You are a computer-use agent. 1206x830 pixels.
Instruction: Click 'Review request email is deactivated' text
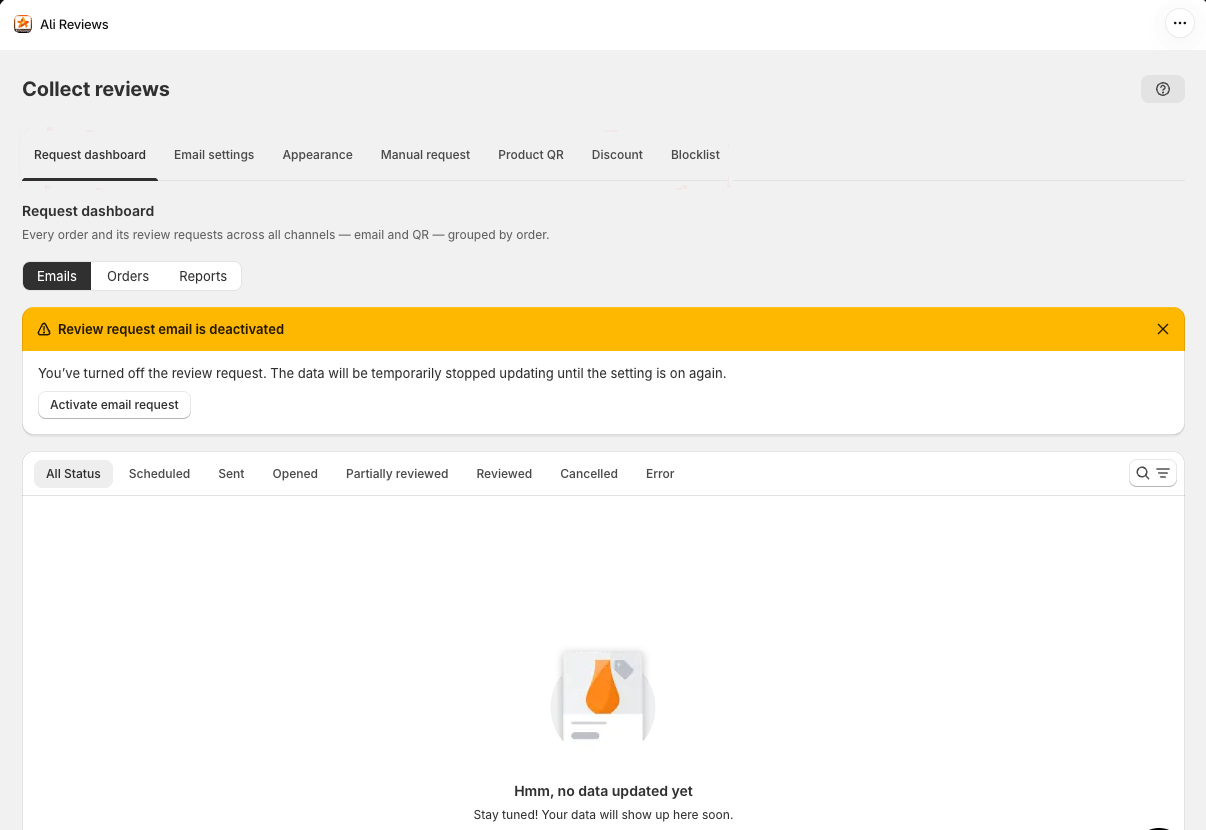click(171, 329)
